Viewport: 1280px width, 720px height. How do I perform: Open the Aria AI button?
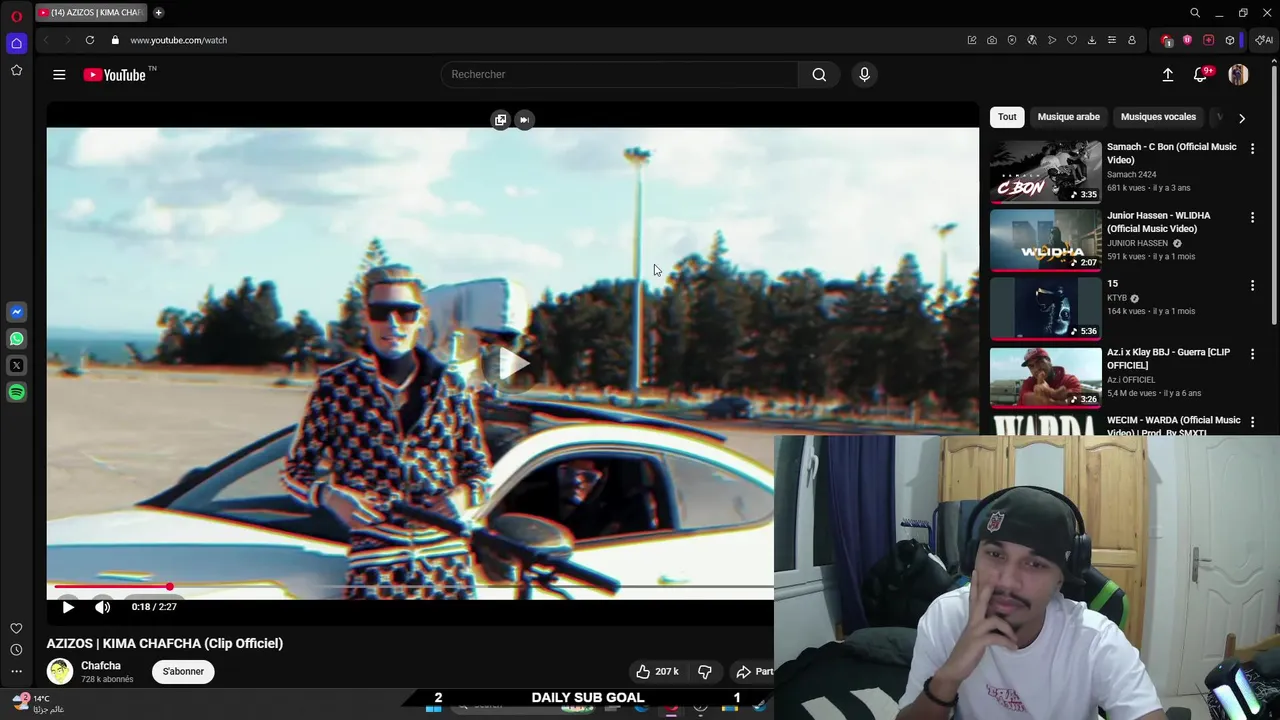pyautogui.click(x=1265, y=40)
